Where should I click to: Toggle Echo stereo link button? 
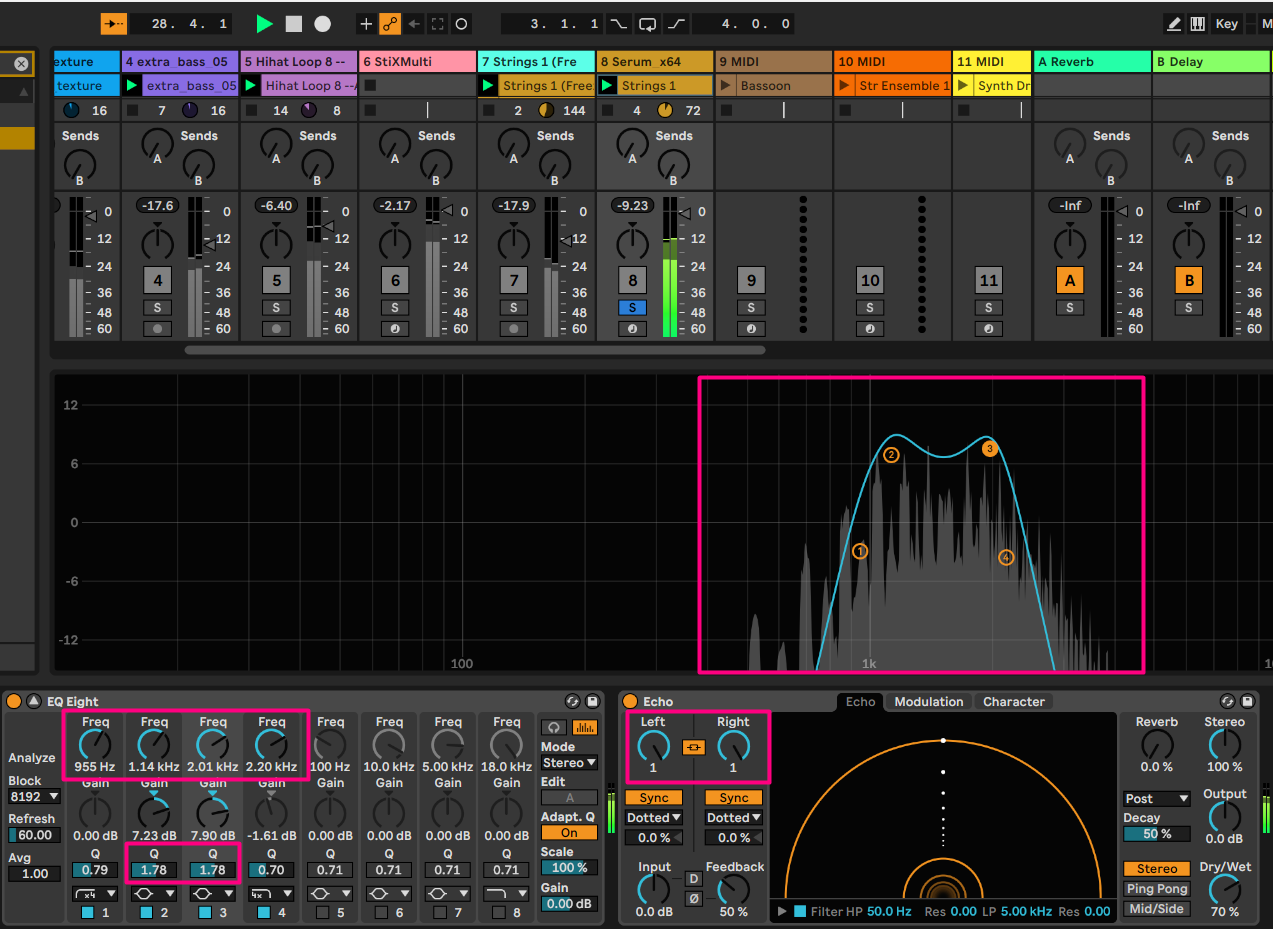[x=693, y=747]
